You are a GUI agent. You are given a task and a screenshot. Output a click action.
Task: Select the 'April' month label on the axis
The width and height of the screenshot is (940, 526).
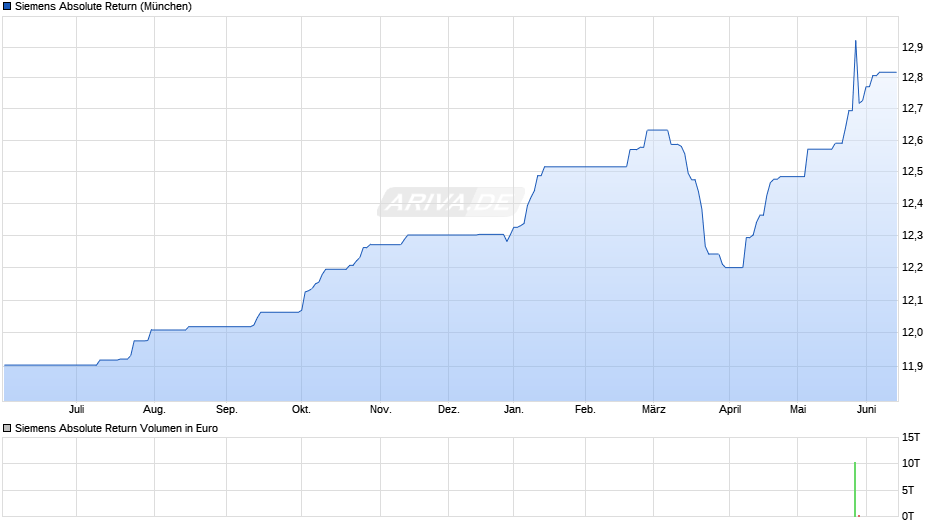click(x=730, y=410)
